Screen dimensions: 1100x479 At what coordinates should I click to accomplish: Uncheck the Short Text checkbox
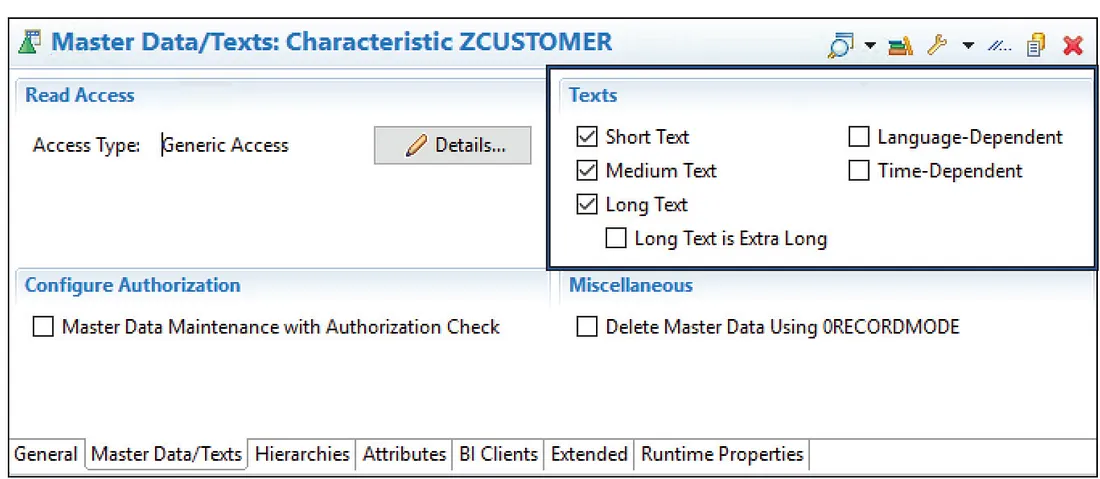pos(587,137)
